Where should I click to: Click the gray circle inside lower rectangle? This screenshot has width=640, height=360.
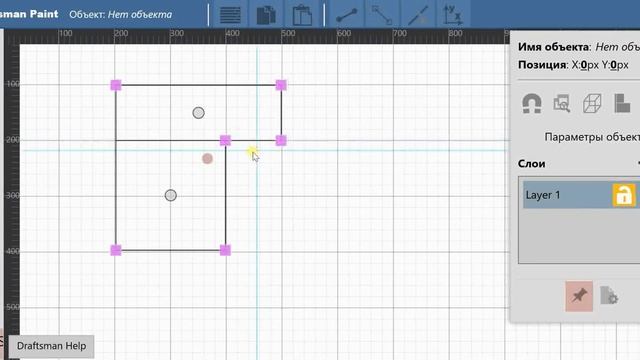pos(171,195)
